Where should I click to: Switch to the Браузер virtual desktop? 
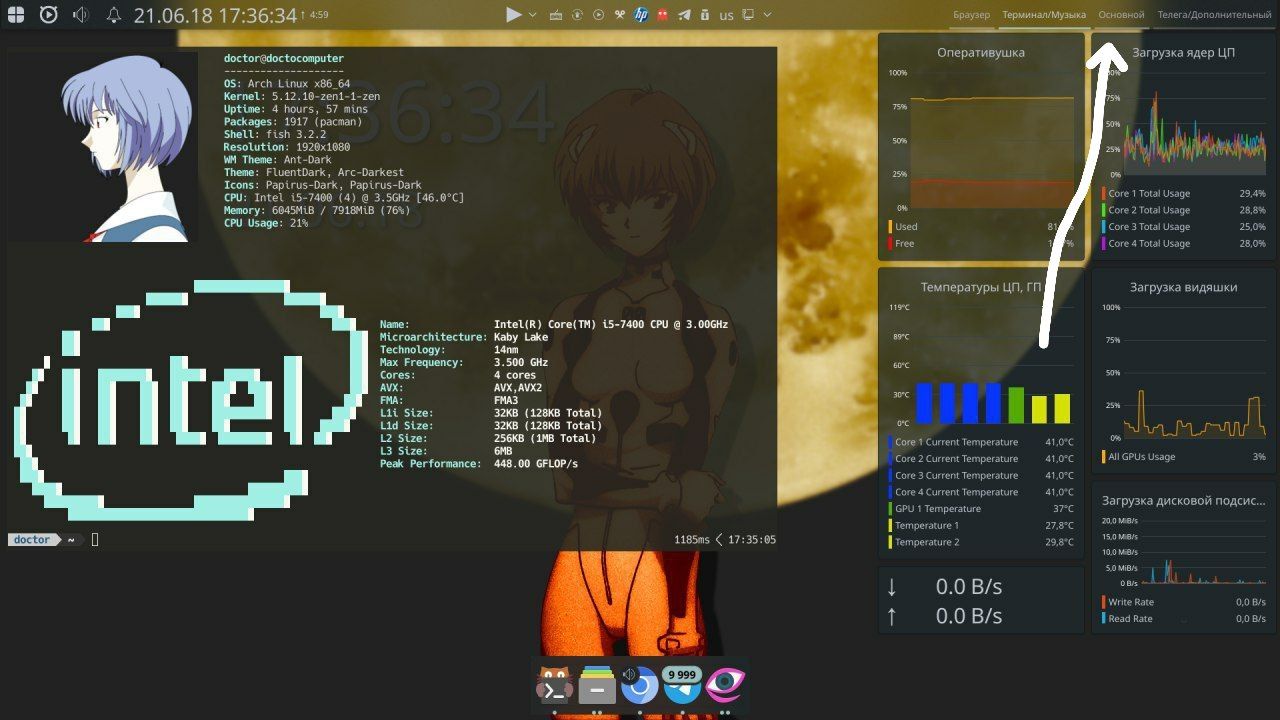coord(971,15)
